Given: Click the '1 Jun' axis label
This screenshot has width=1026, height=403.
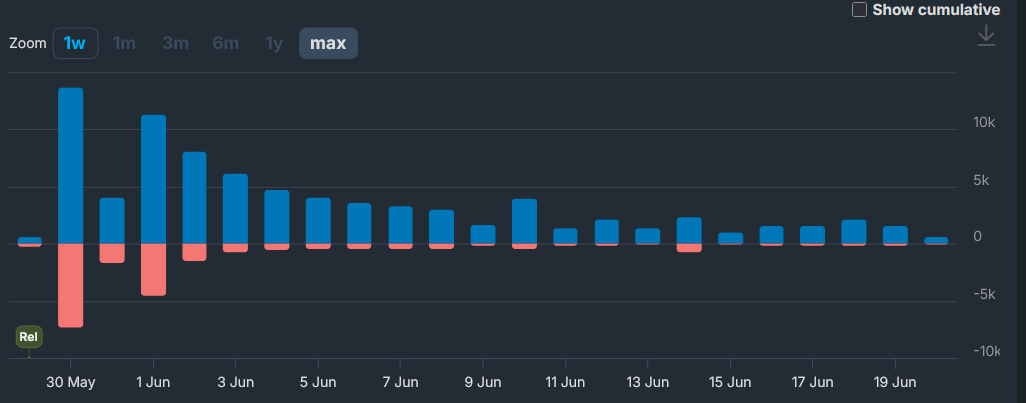Looking at the screenshot, I should point(153,382).
